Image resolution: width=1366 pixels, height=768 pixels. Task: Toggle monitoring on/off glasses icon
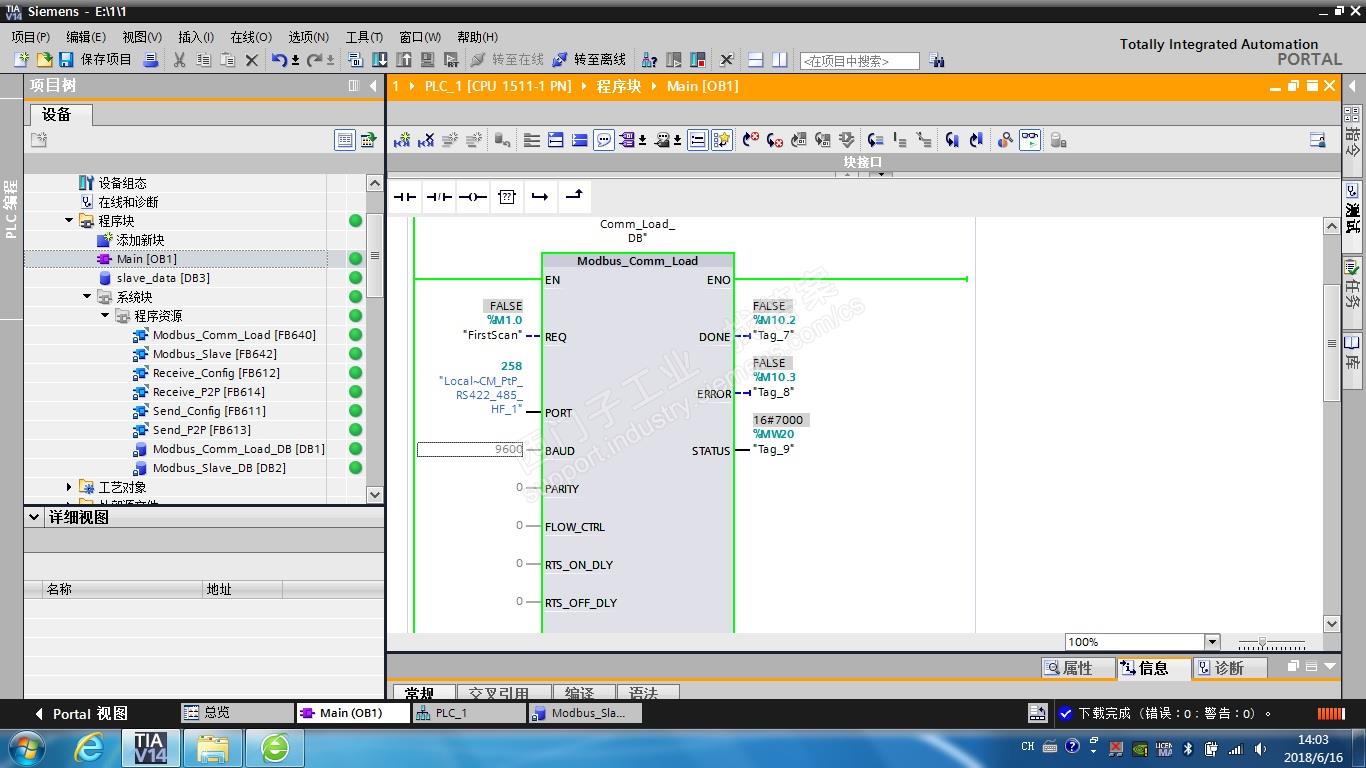[1030, 140]
